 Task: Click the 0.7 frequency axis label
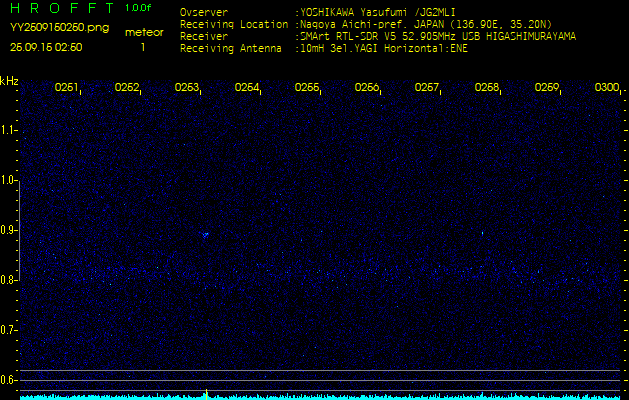pos(9,330)
